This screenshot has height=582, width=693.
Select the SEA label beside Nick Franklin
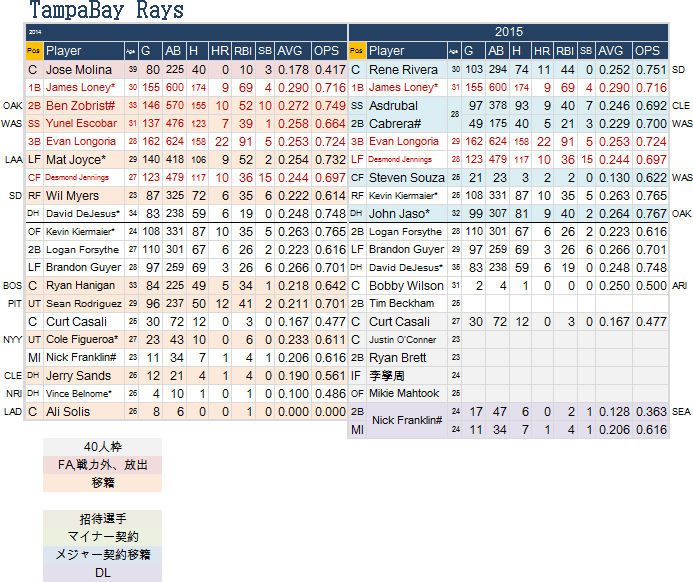coord(681,411)
